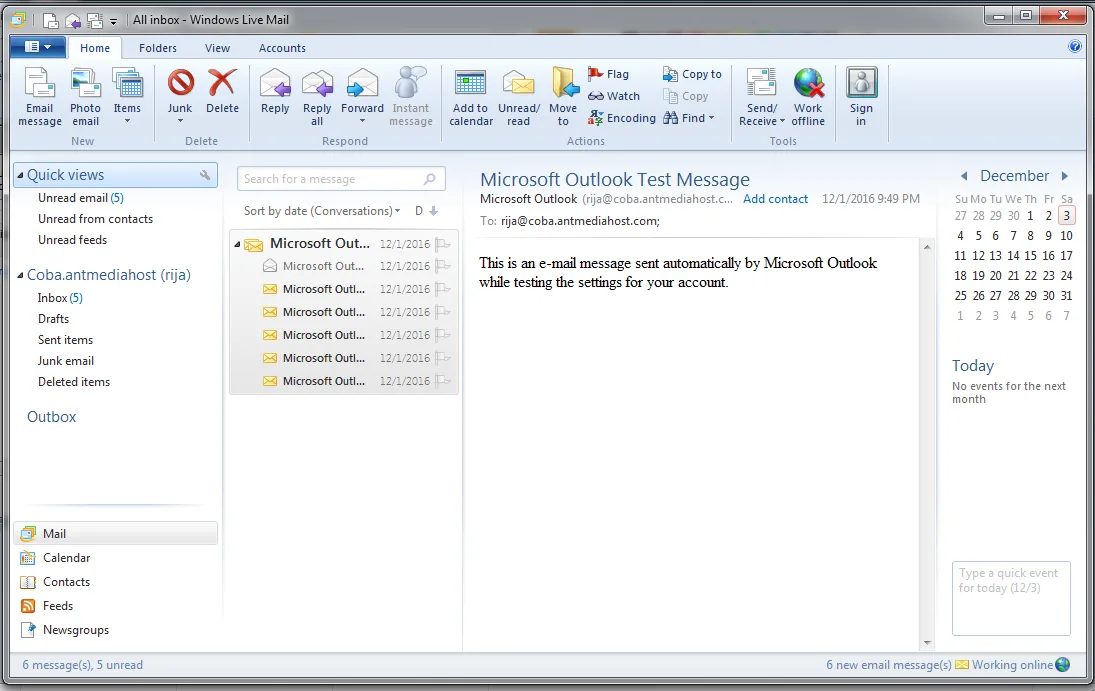Click the Send/Receive button
The width and height of the screenshot is (1095, 691).
point(762,97)
